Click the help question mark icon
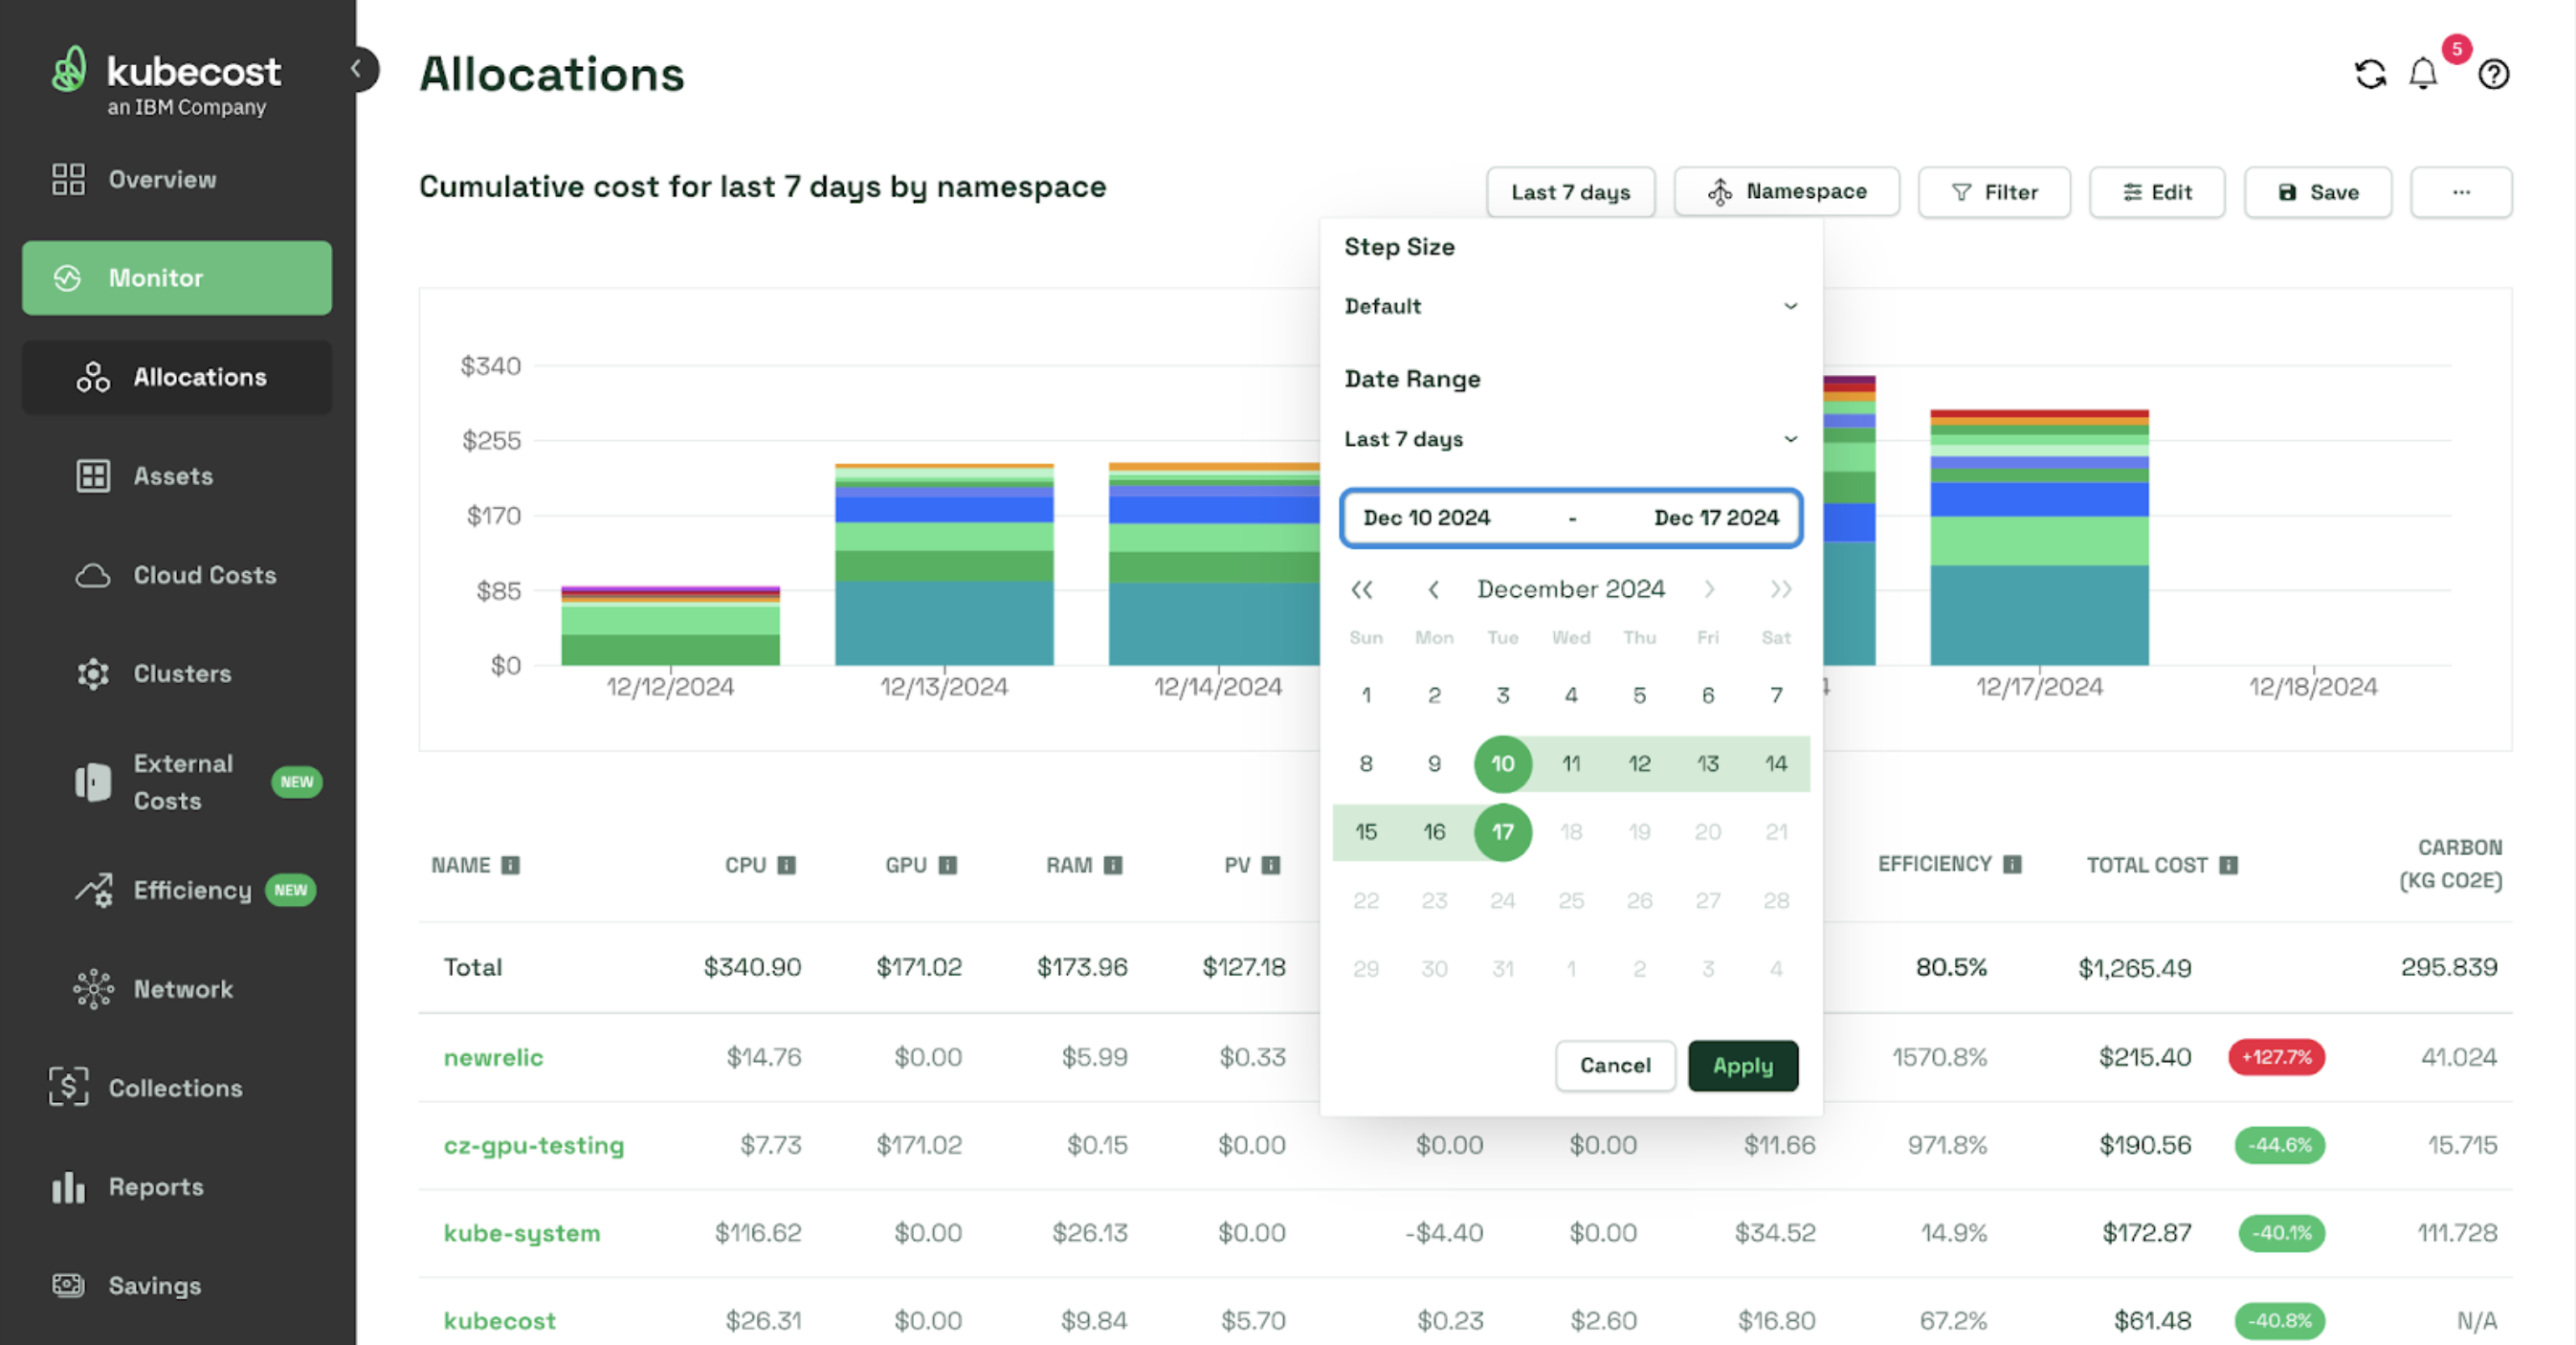The width and height of the screenshot is (2576, 1345). (2491, 72)
